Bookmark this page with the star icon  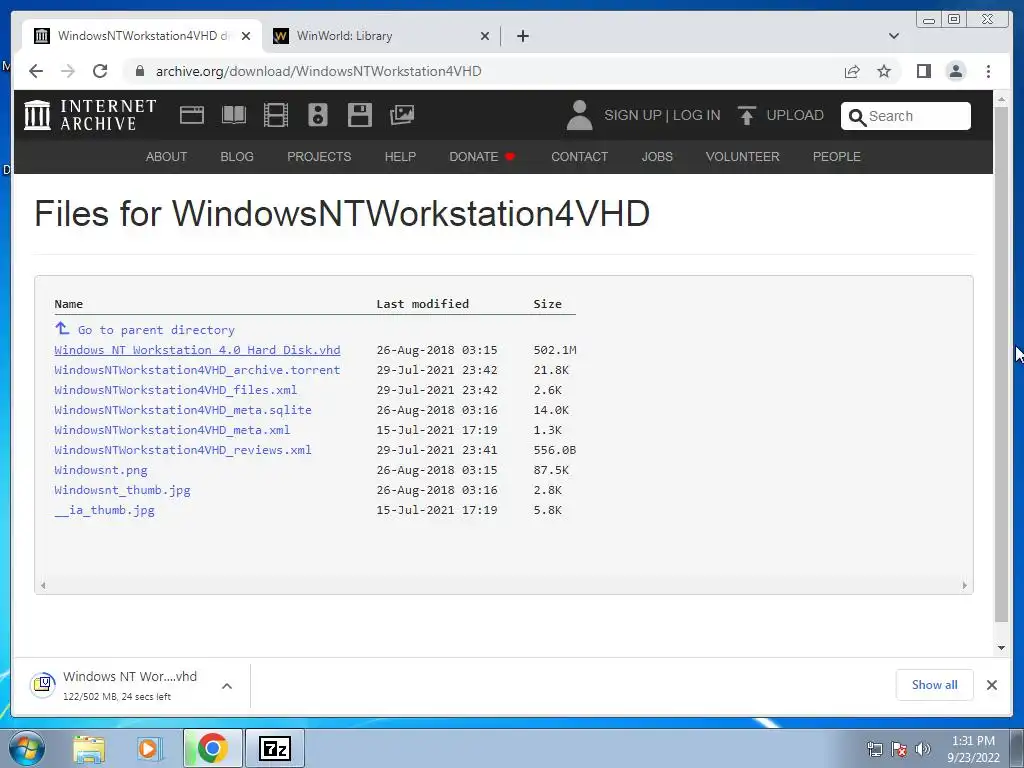884,71
